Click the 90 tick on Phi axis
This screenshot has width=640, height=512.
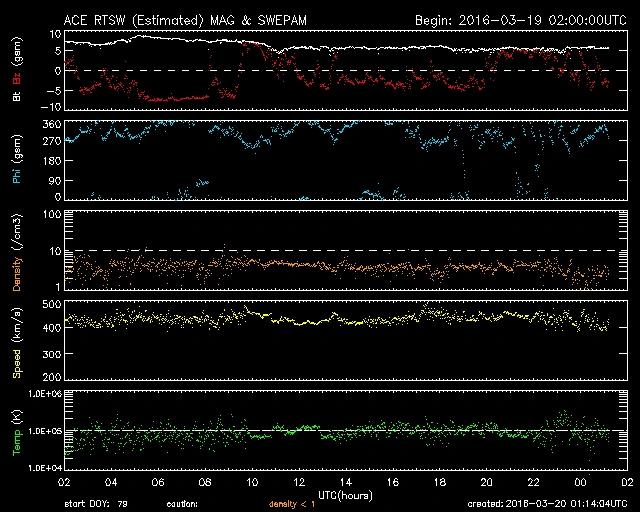point(55,180)
